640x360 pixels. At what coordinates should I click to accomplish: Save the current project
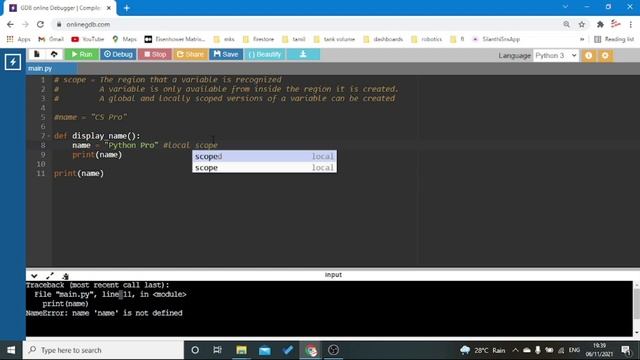[x=226, y=54]
